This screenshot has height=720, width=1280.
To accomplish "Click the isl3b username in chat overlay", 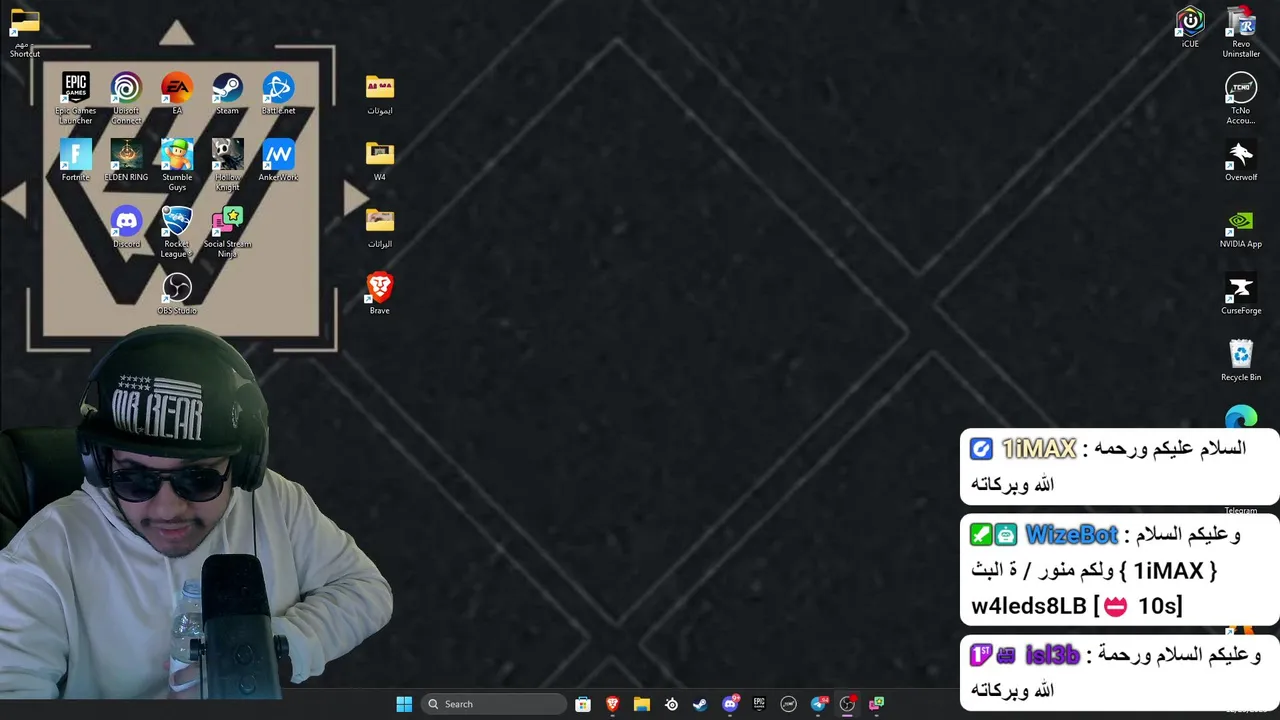I will pyautogui.click(x=1052, y=656).
